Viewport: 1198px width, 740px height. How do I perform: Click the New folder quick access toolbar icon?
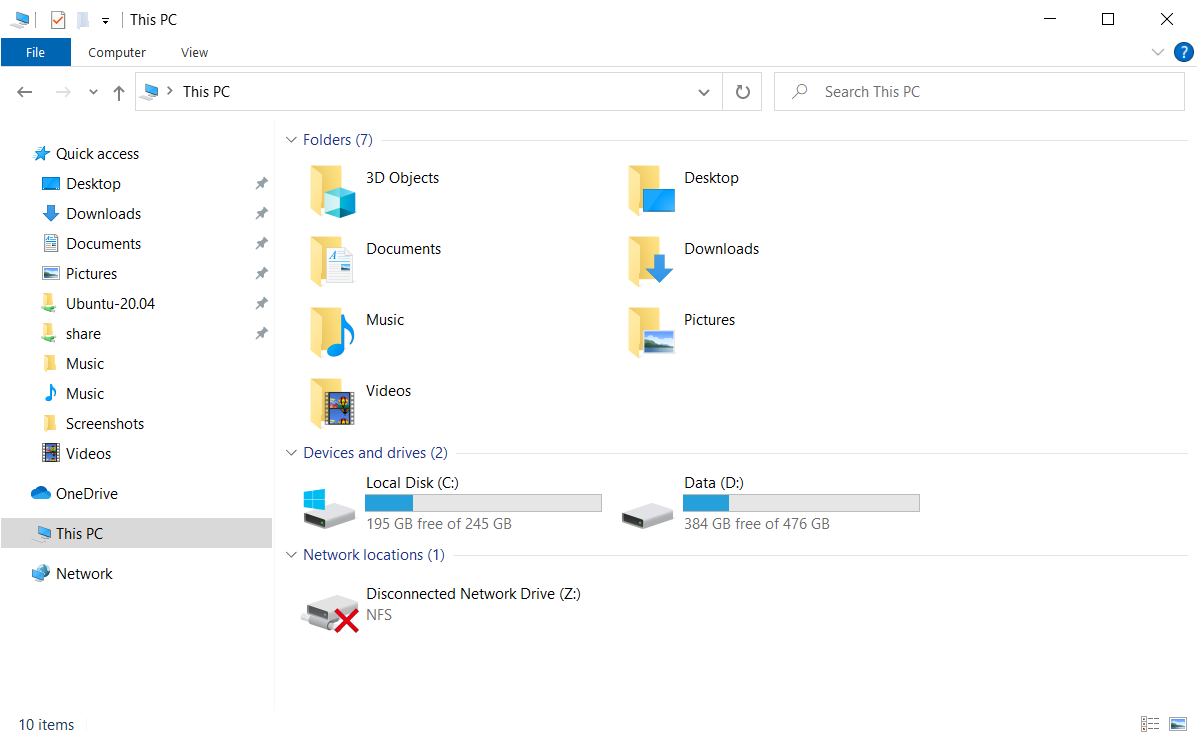pos(83,20)
